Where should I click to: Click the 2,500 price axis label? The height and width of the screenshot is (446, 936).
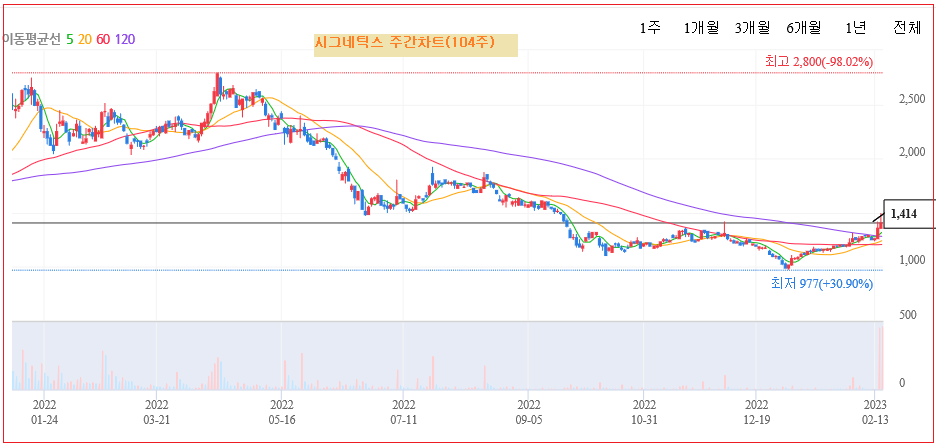click(912, 99)
